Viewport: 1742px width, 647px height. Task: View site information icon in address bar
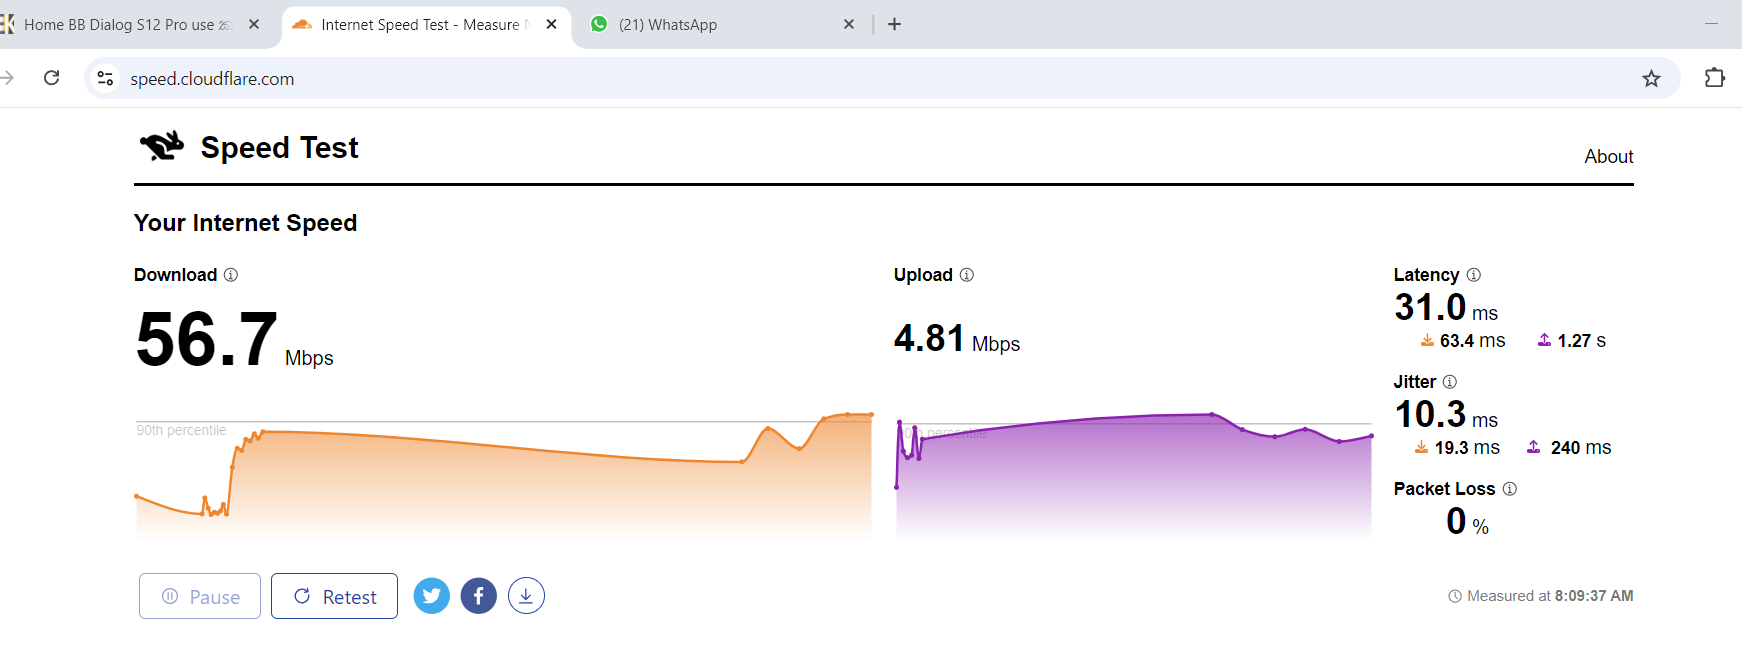[x=105, y=78]
